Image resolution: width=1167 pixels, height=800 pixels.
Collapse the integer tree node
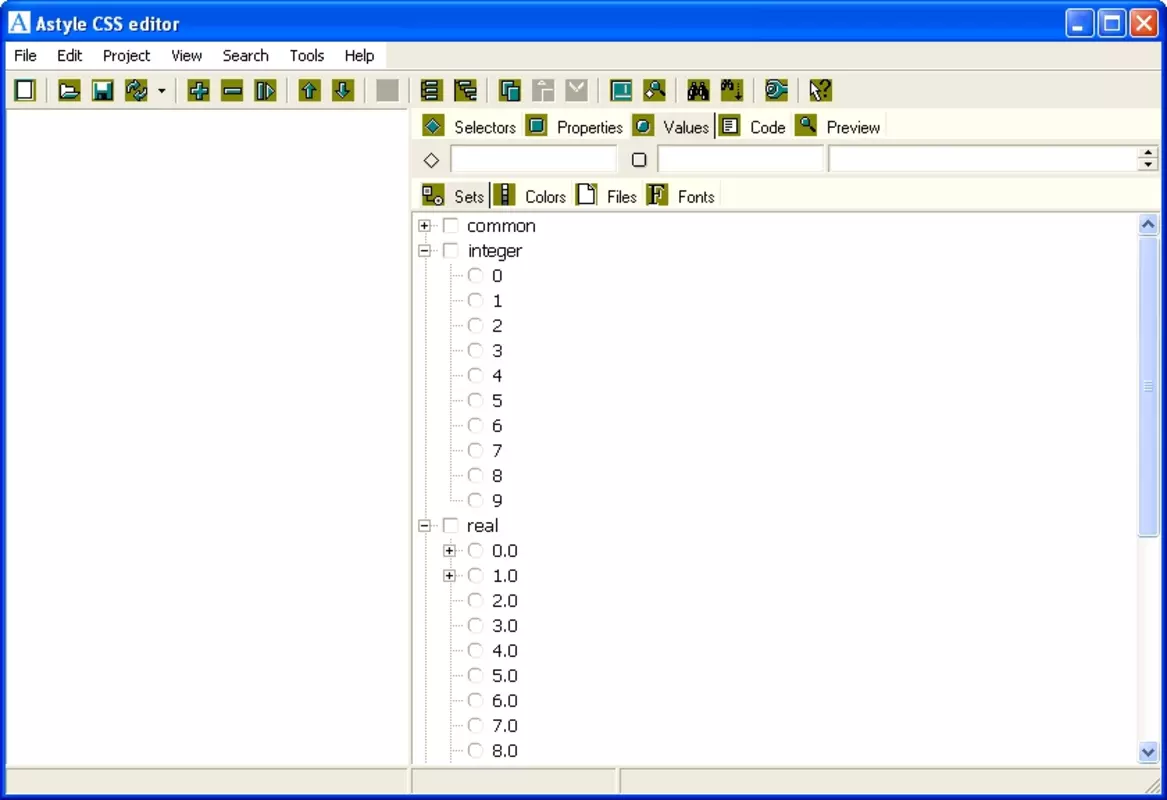(x=424, y=251)
